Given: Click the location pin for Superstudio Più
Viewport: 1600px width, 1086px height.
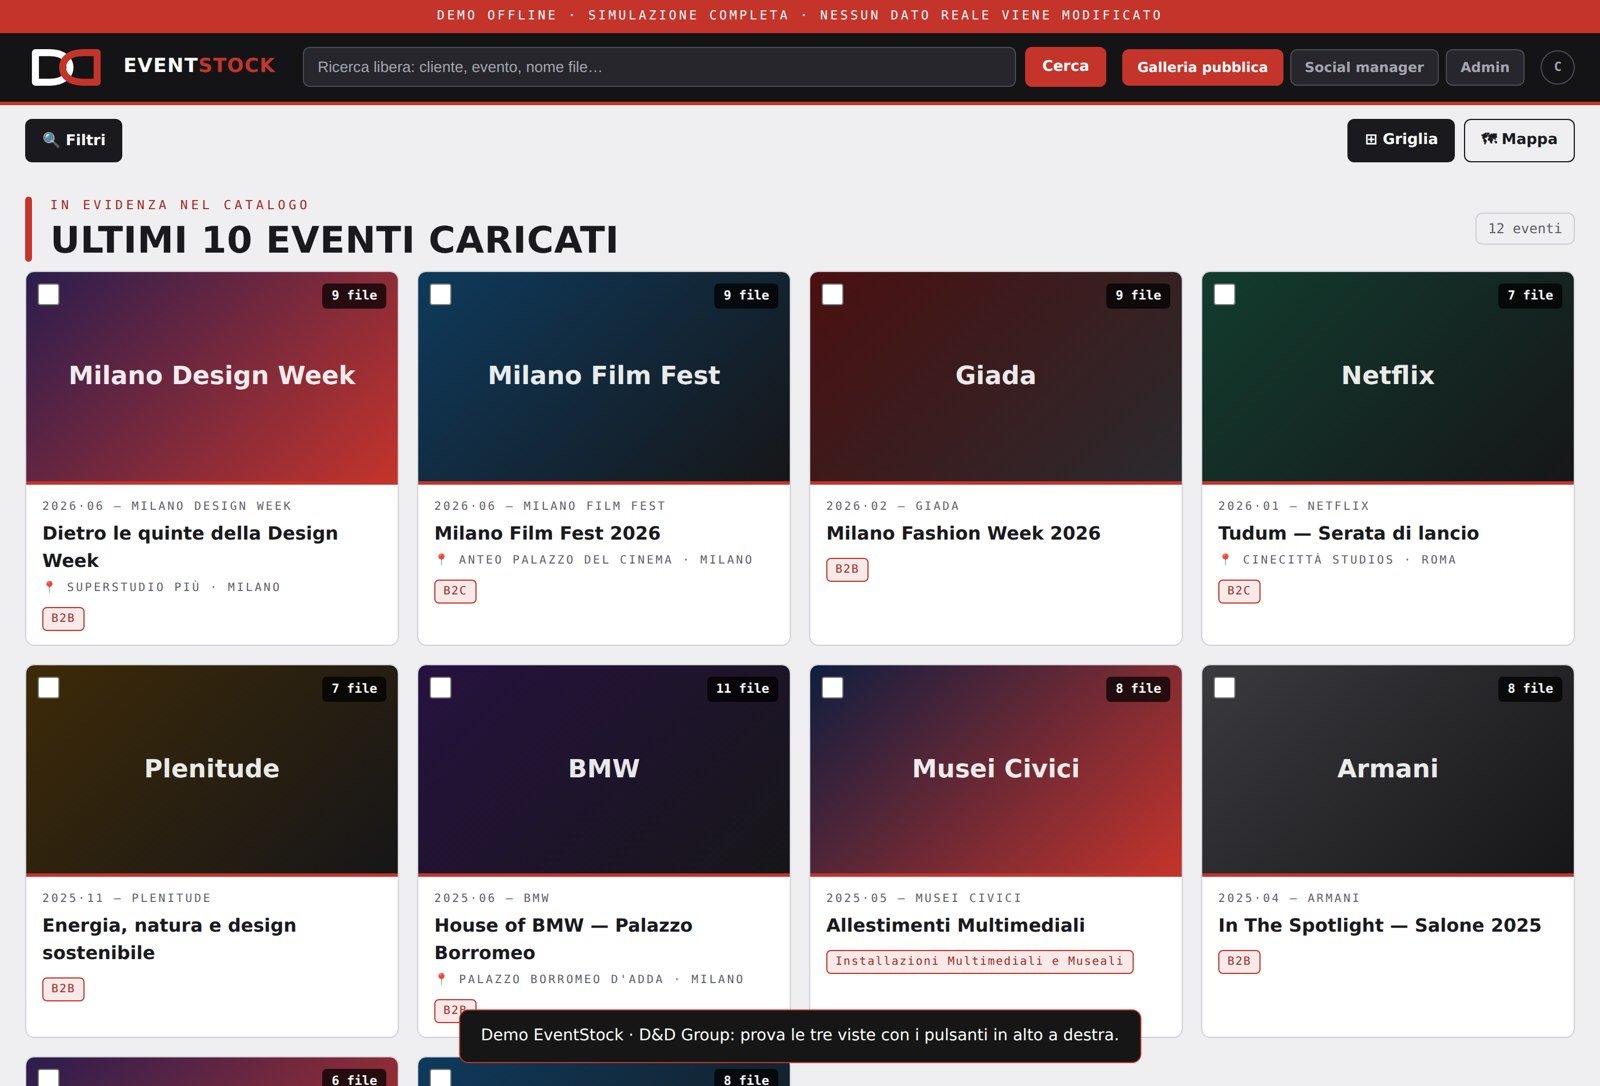Looking at the screenshot, I should click(x=49, y=587).
